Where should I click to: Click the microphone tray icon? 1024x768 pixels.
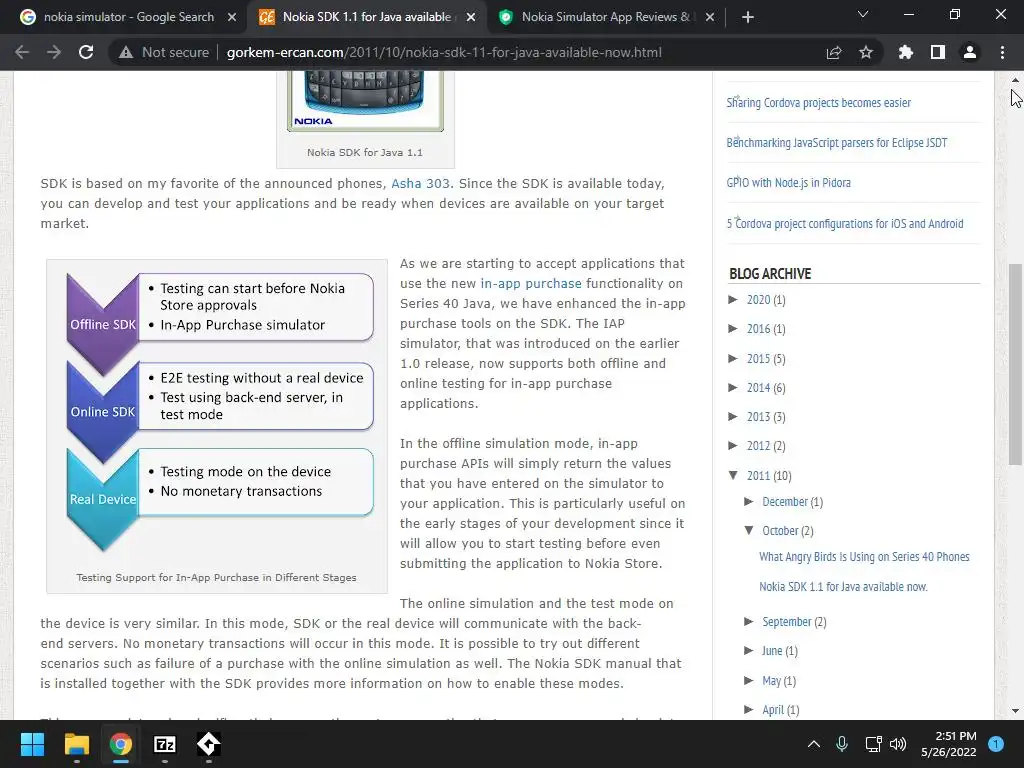(x=842, y=744)
